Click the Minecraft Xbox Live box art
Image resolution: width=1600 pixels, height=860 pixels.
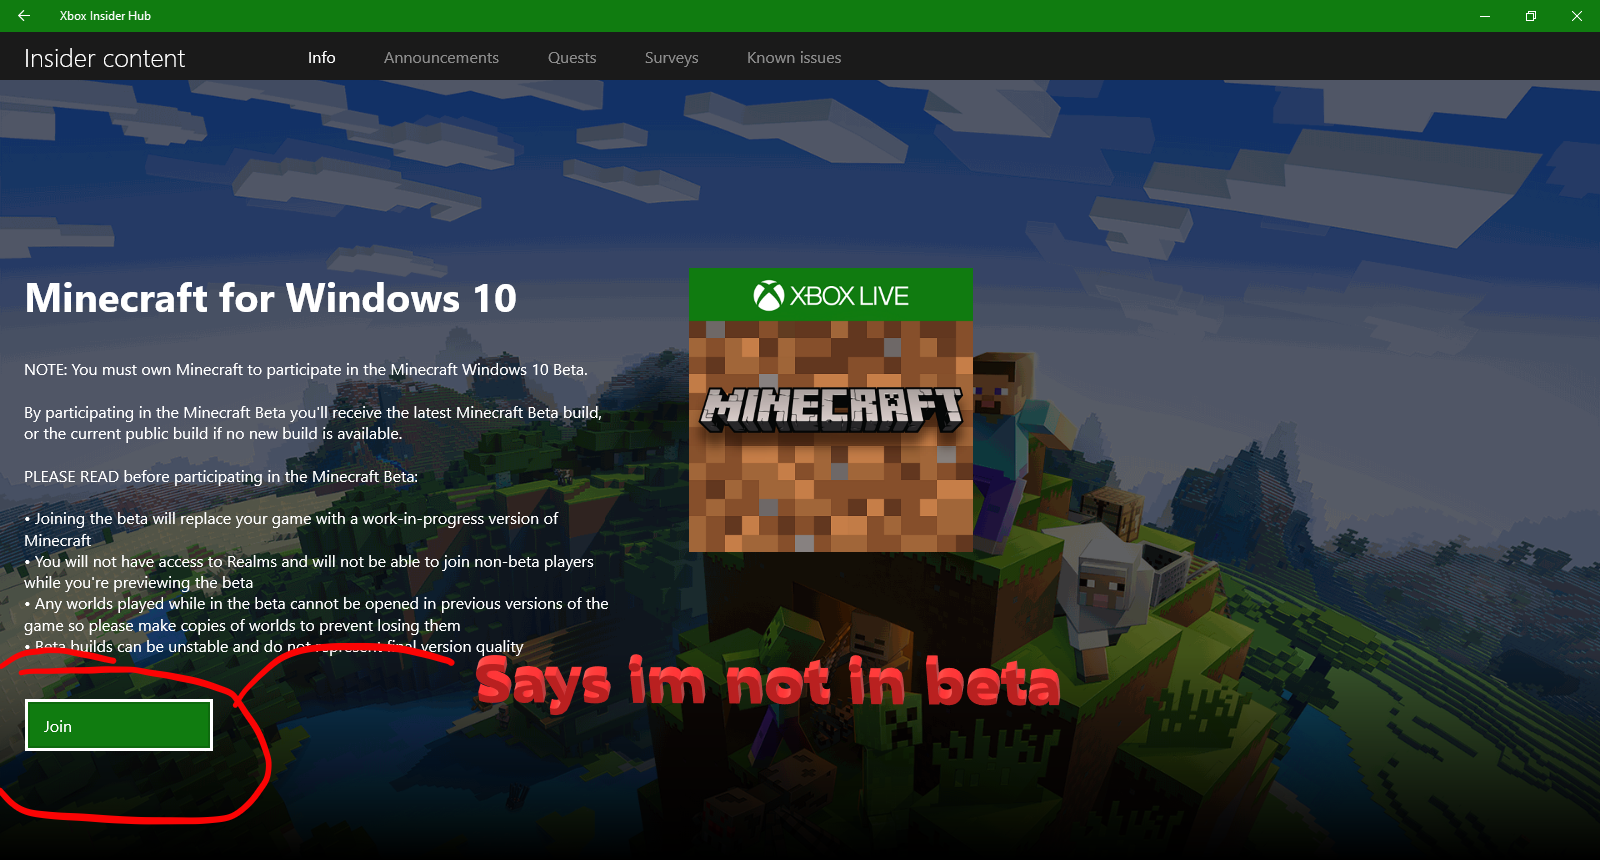click(x=831, y=410)
